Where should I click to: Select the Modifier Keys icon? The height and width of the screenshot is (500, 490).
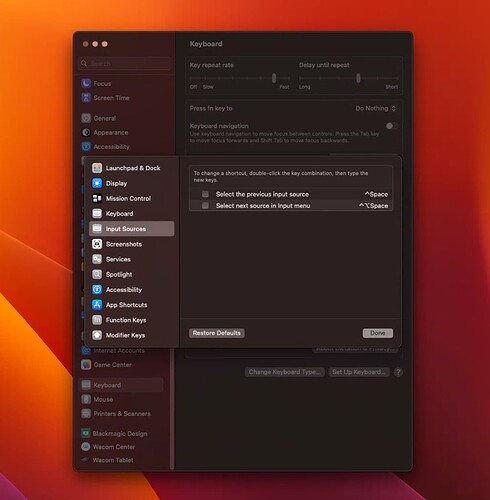pos(97,335)
